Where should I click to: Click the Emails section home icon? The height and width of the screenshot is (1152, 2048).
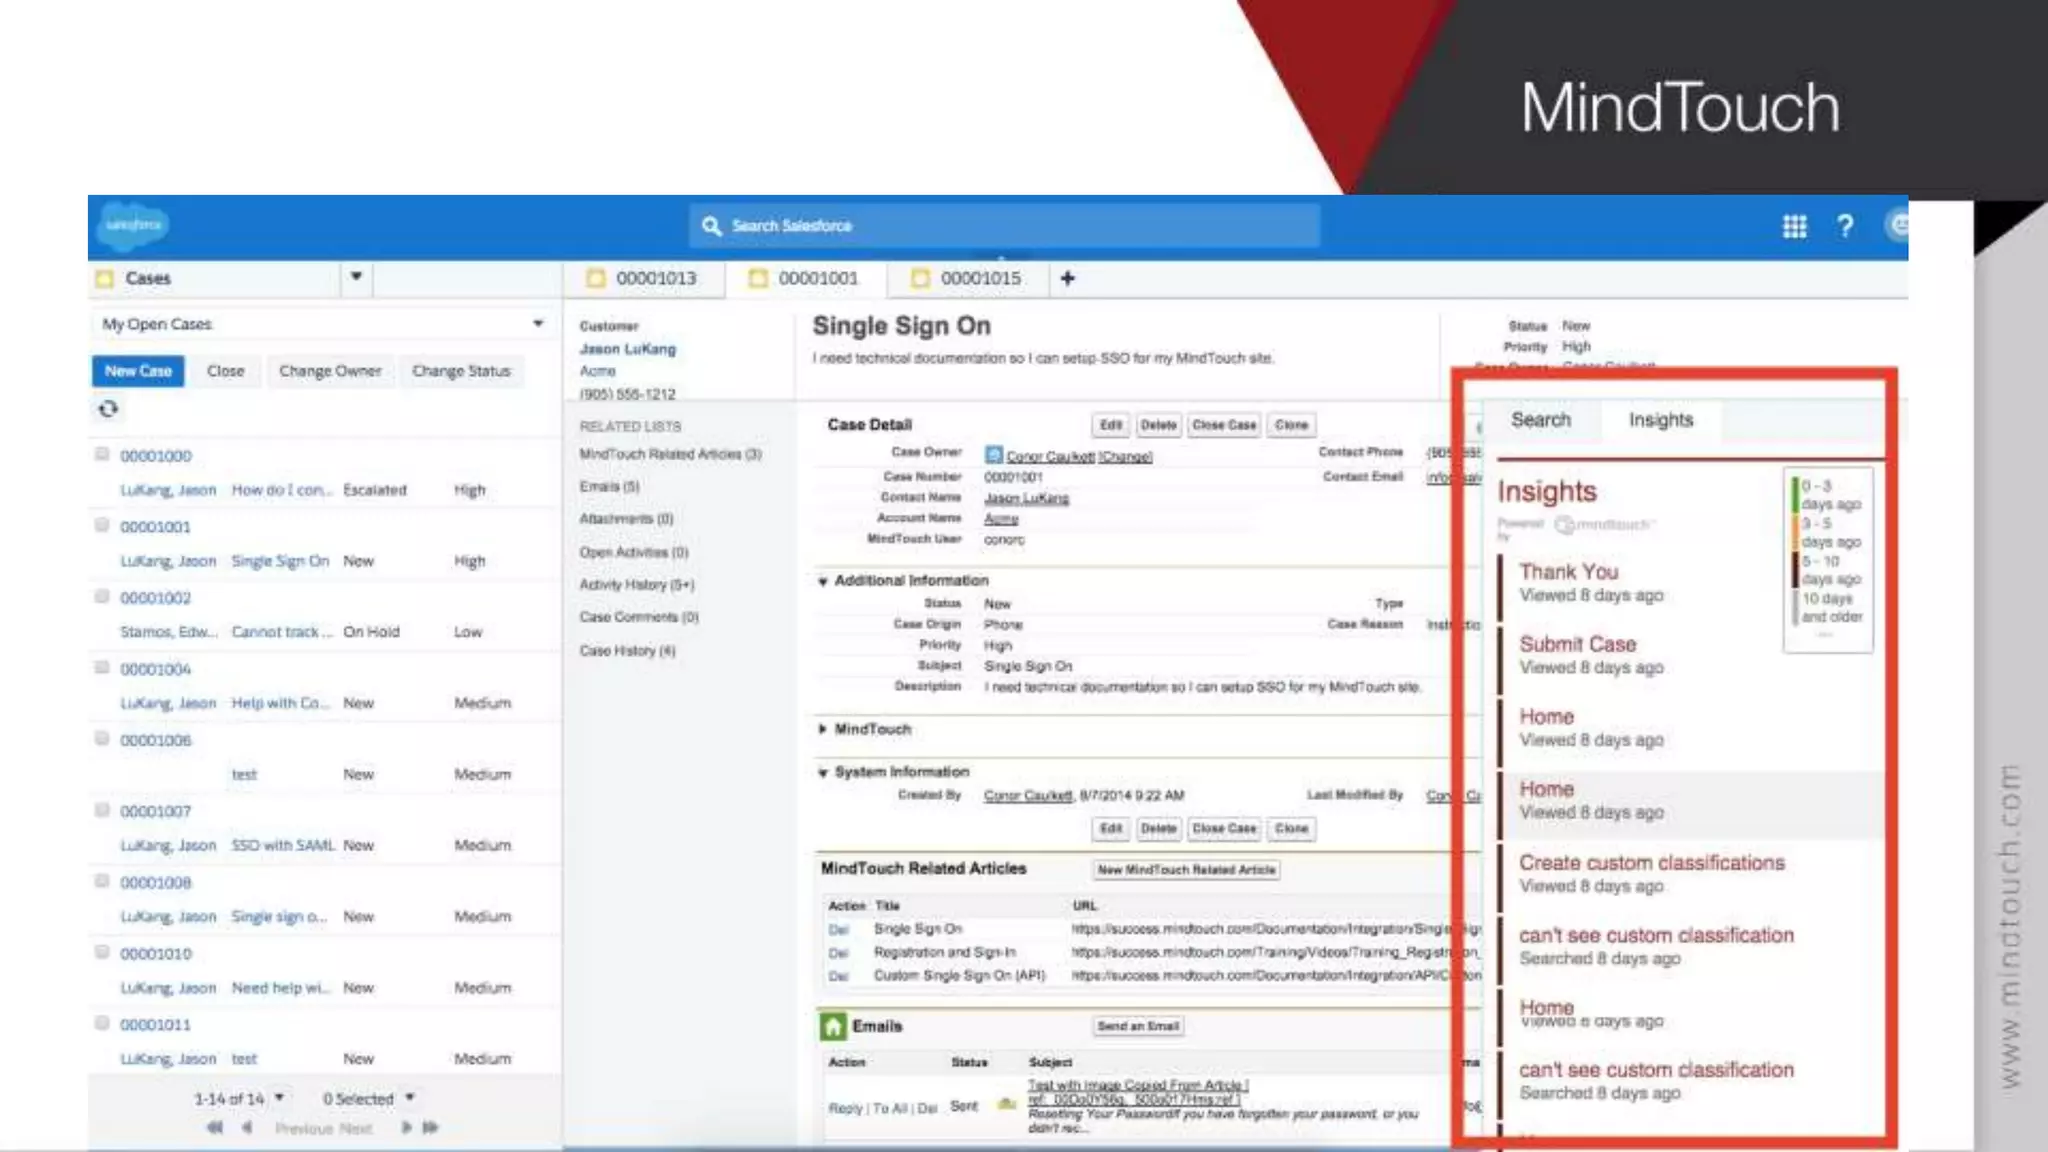[x=832, y=1026]
